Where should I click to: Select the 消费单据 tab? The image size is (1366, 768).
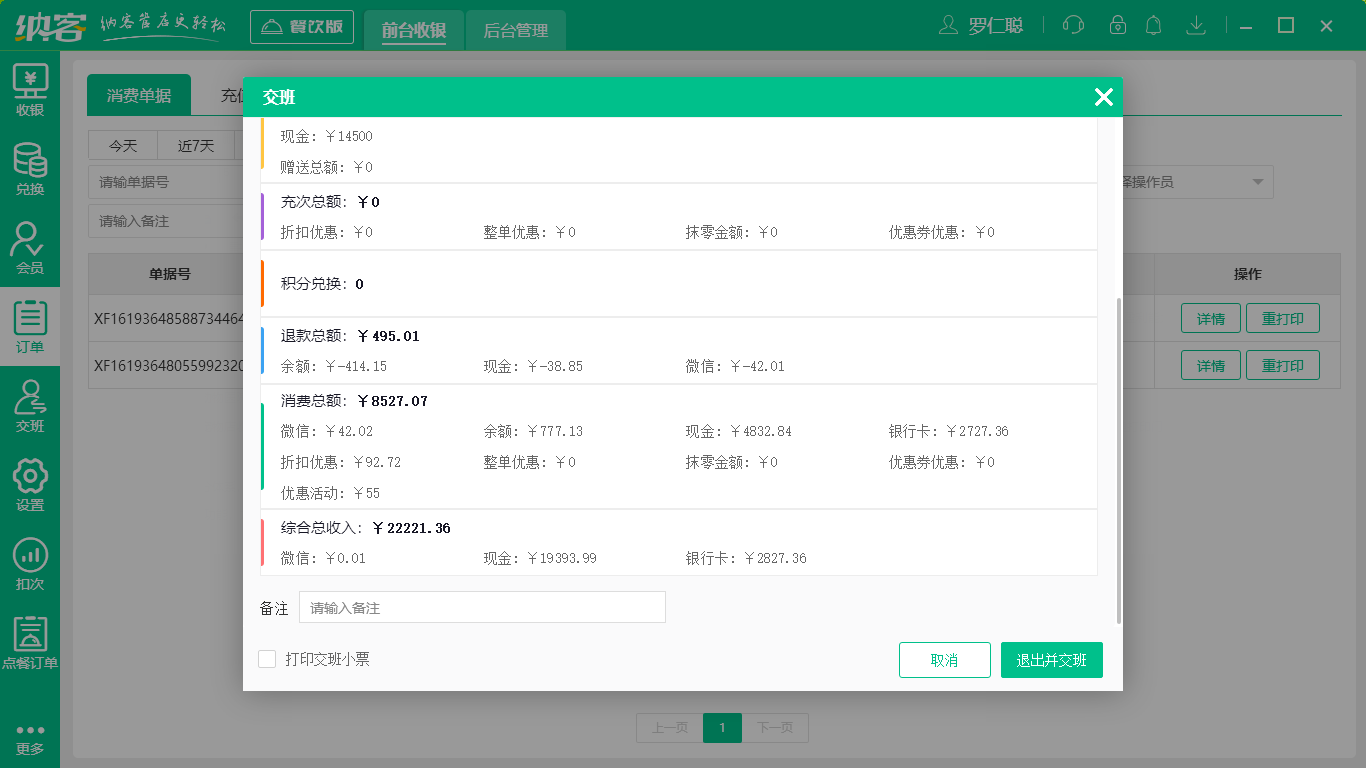[x=139, y=94]
